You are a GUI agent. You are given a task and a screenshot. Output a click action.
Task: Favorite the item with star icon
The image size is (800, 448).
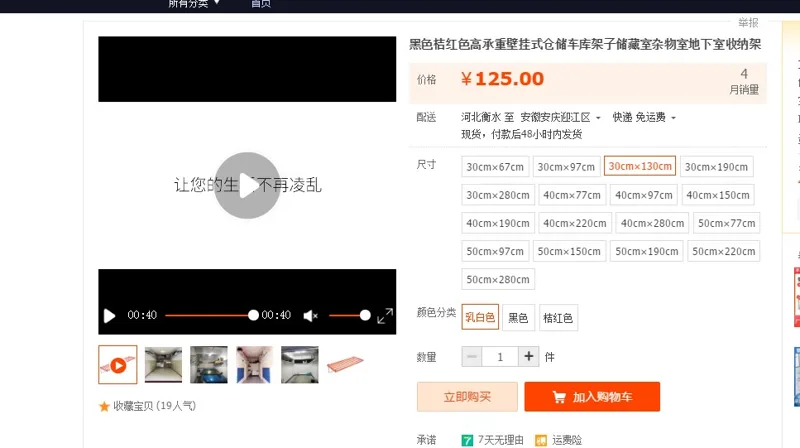pos(104,406)
